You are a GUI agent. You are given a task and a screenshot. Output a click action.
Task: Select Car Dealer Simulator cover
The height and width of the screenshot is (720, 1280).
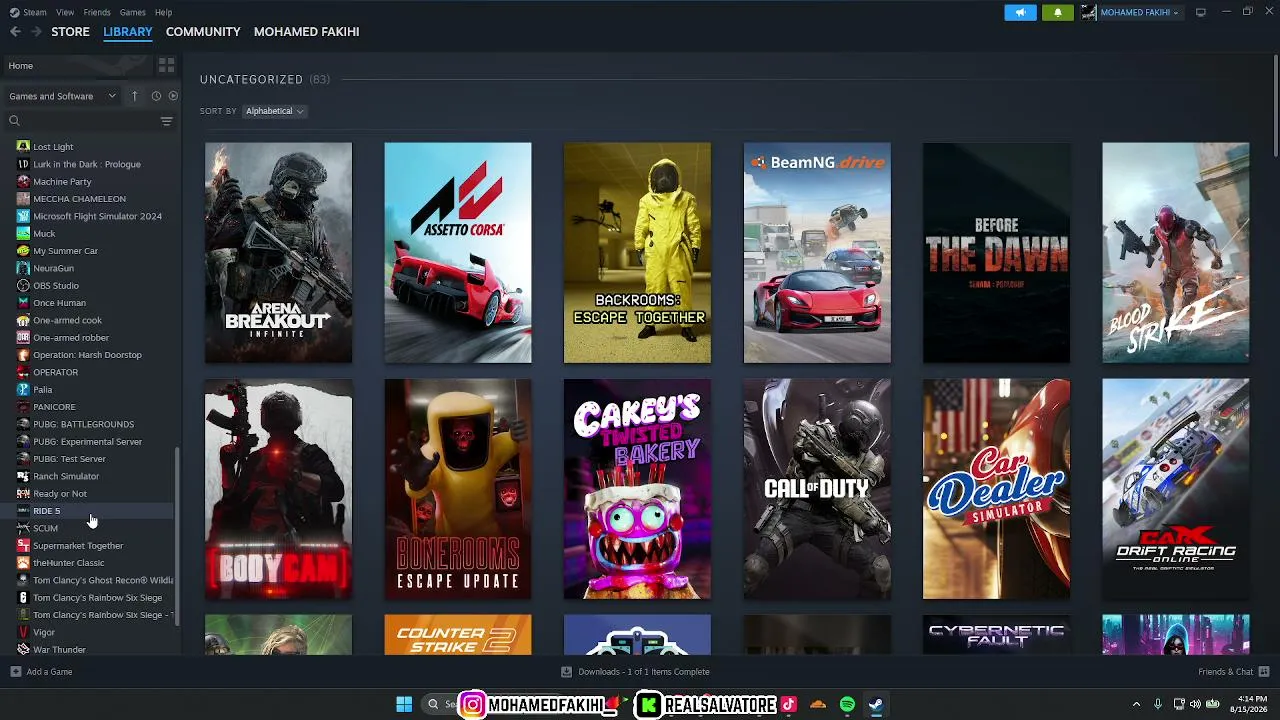coord(996,489)
